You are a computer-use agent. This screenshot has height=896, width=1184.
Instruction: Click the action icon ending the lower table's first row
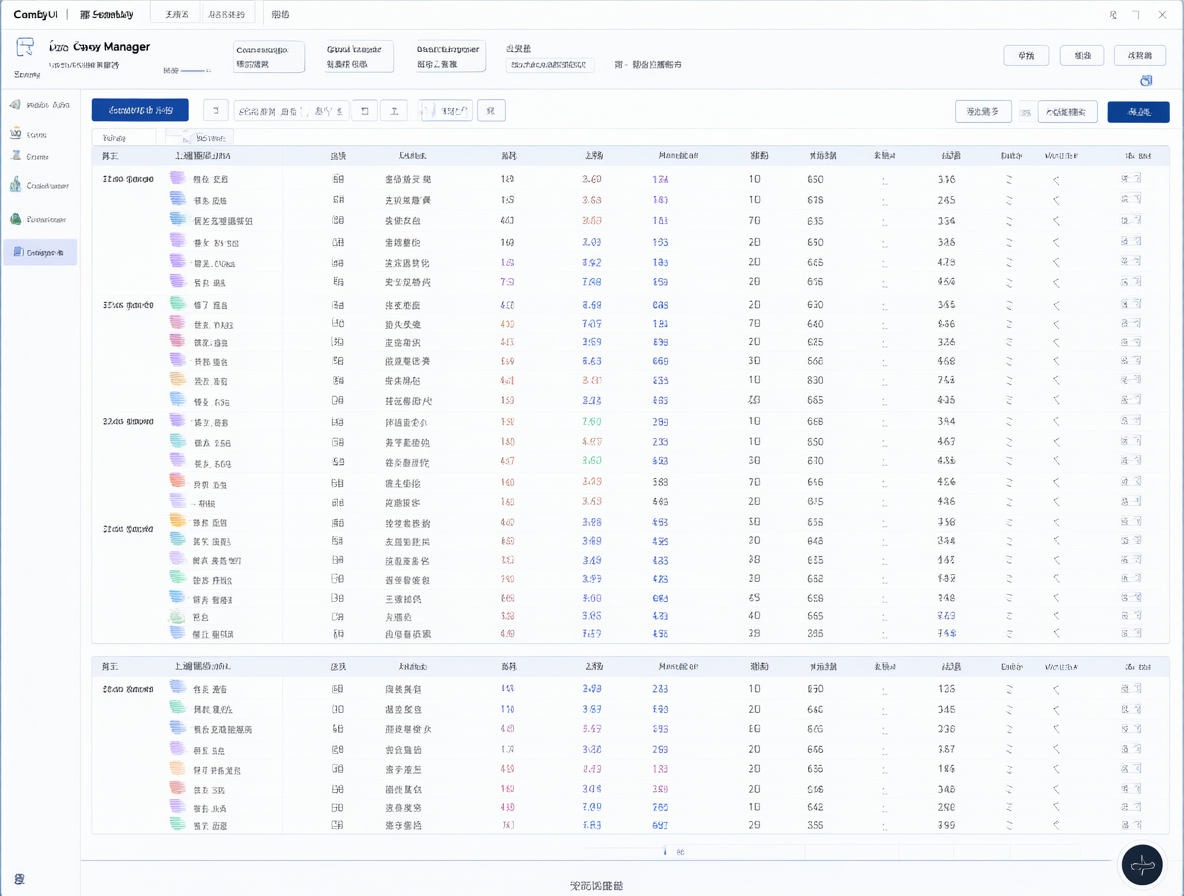click(x=1130, y=688)
